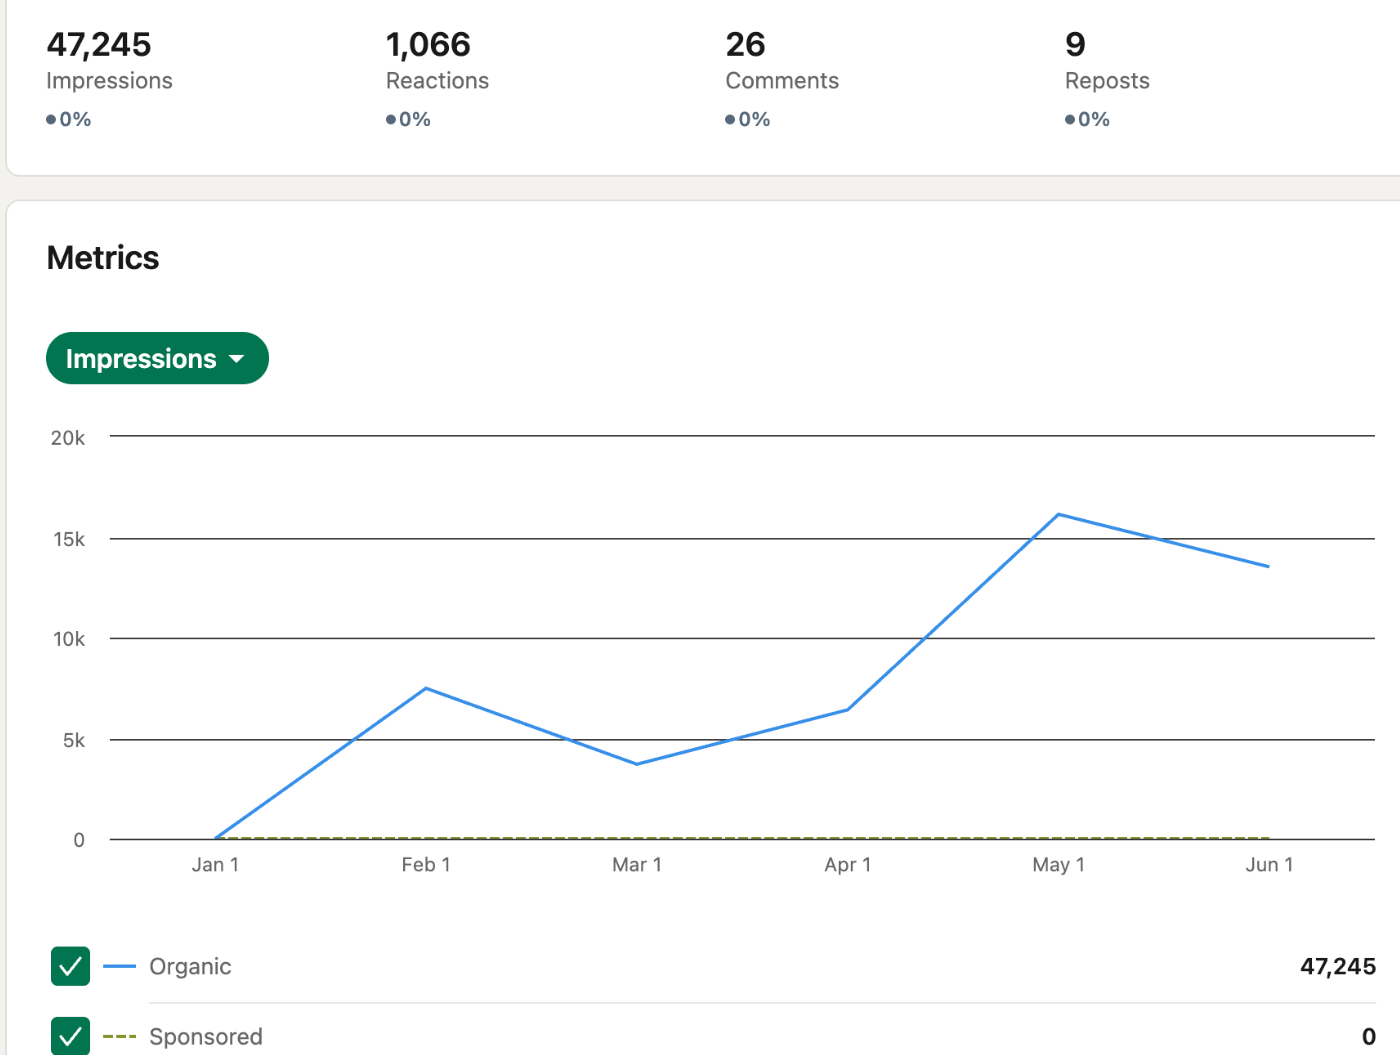Click the 20k y-axis label
1400x1055 pixels.
point(68,438)
